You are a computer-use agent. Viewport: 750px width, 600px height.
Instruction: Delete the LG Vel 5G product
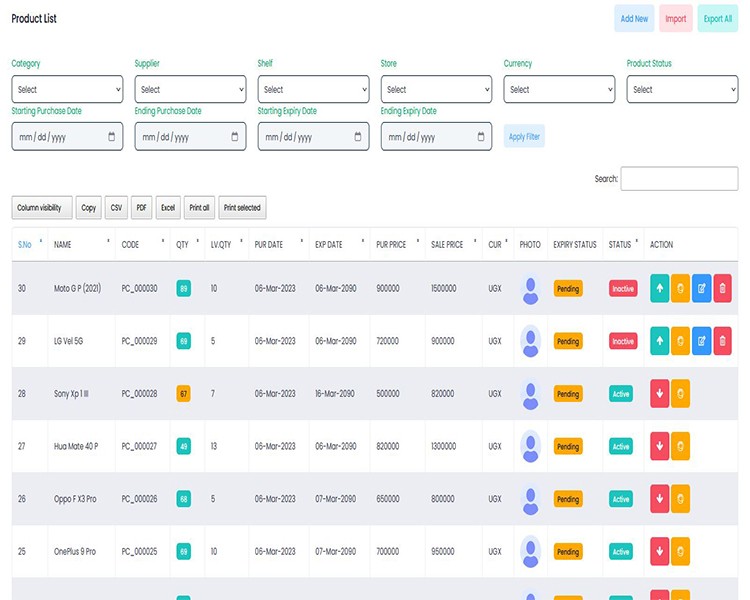722,341
